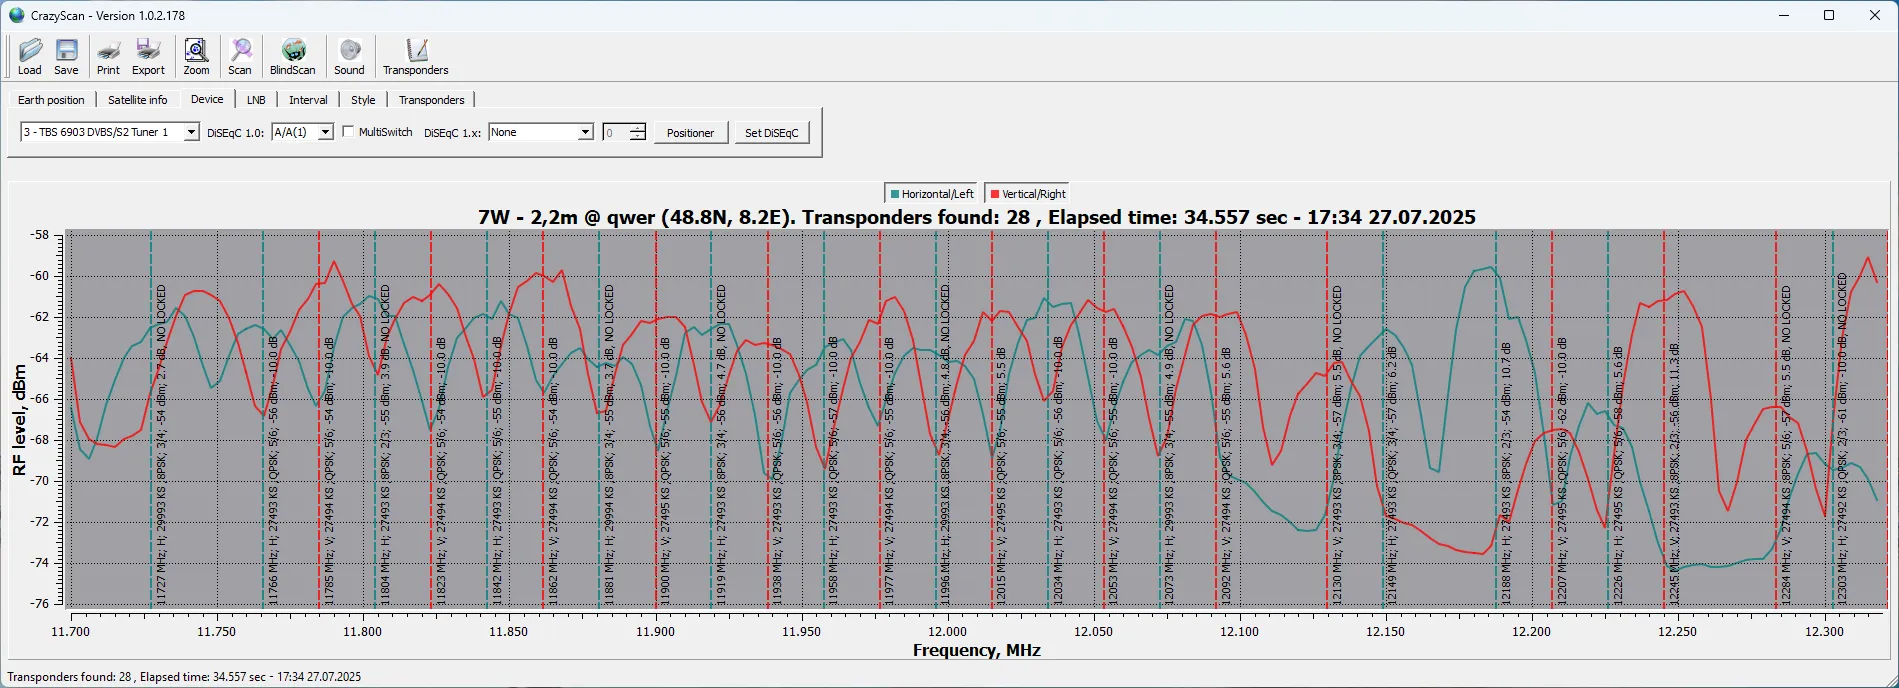The height and width of the screenshot is (688, 1899).
Task: Open the Transponders toolbar icon
Action: point(416,56)
